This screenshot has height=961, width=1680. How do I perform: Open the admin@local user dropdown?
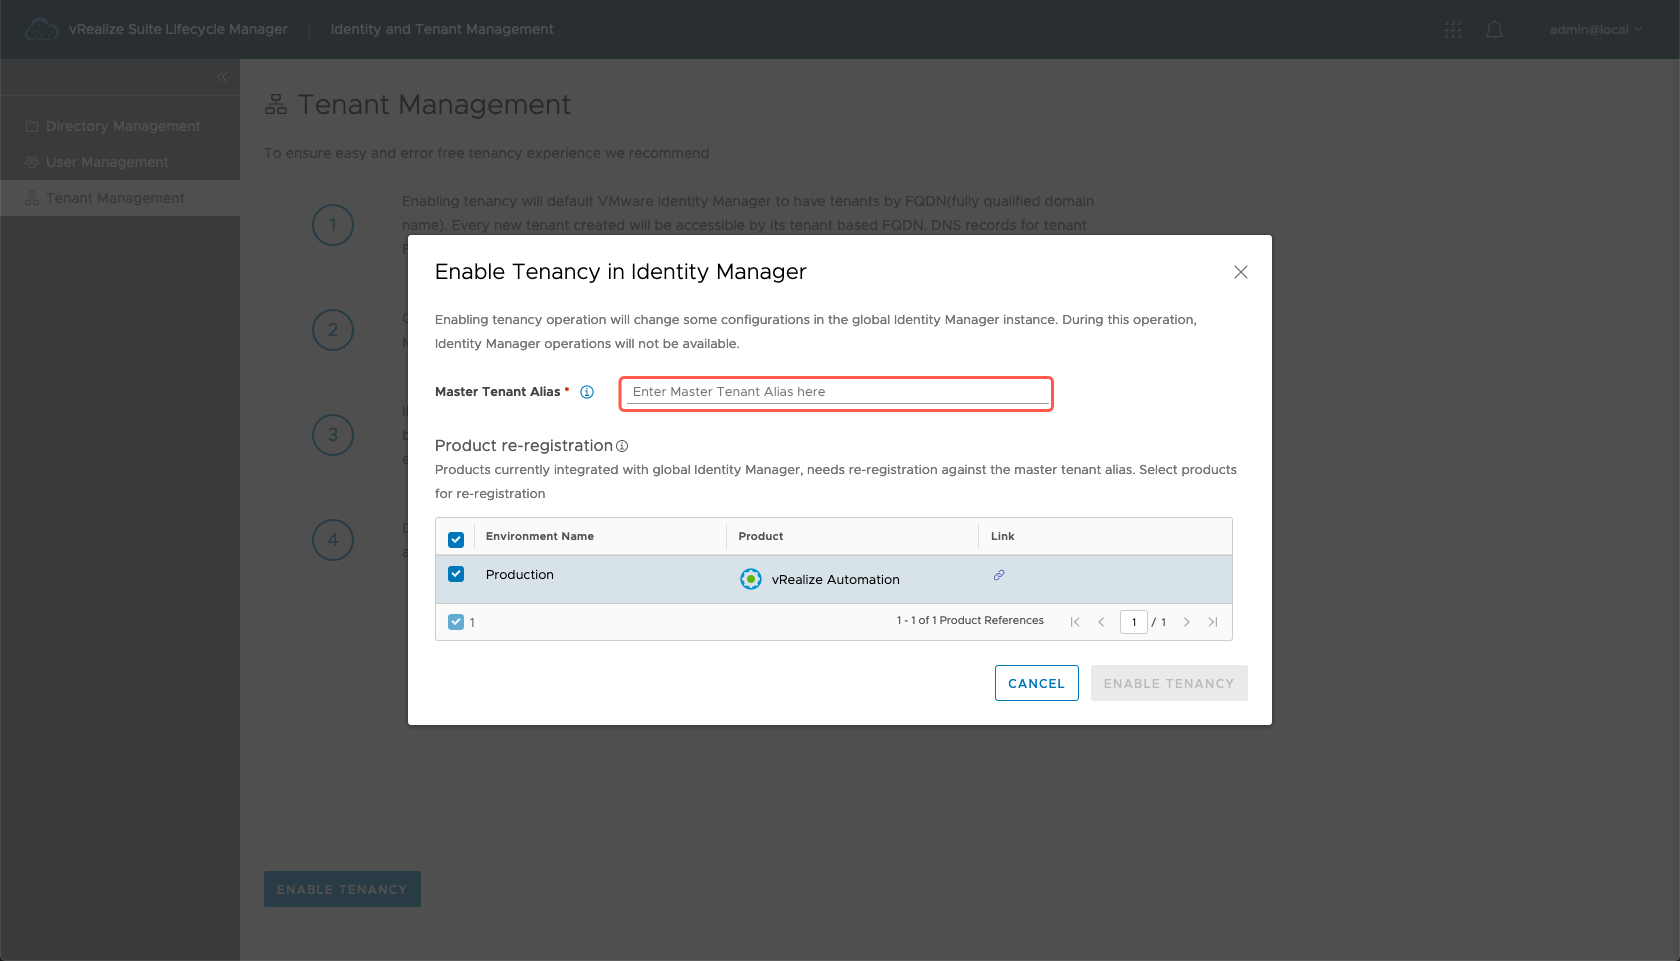(1595, 30)
